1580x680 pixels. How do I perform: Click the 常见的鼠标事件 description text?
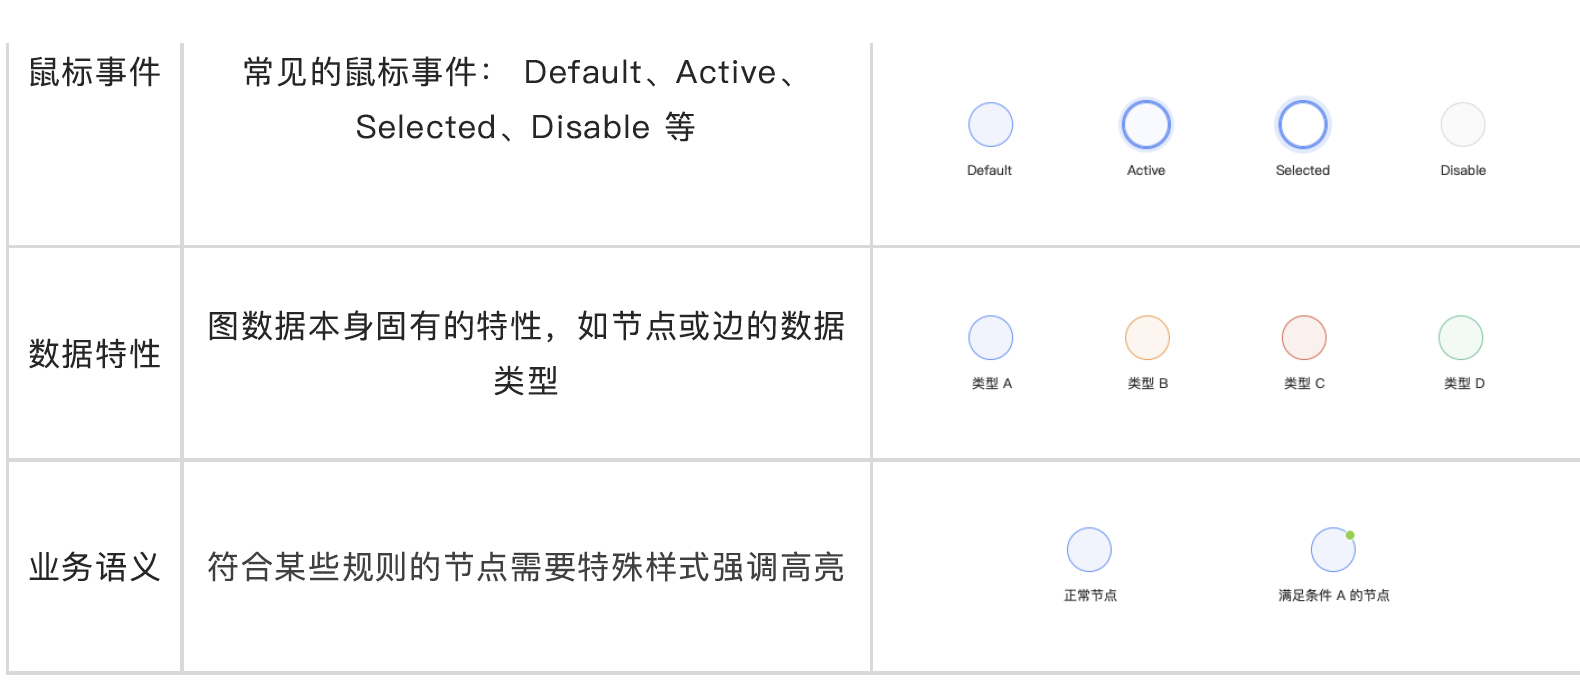pyautogui.click(x=526, y=99)
